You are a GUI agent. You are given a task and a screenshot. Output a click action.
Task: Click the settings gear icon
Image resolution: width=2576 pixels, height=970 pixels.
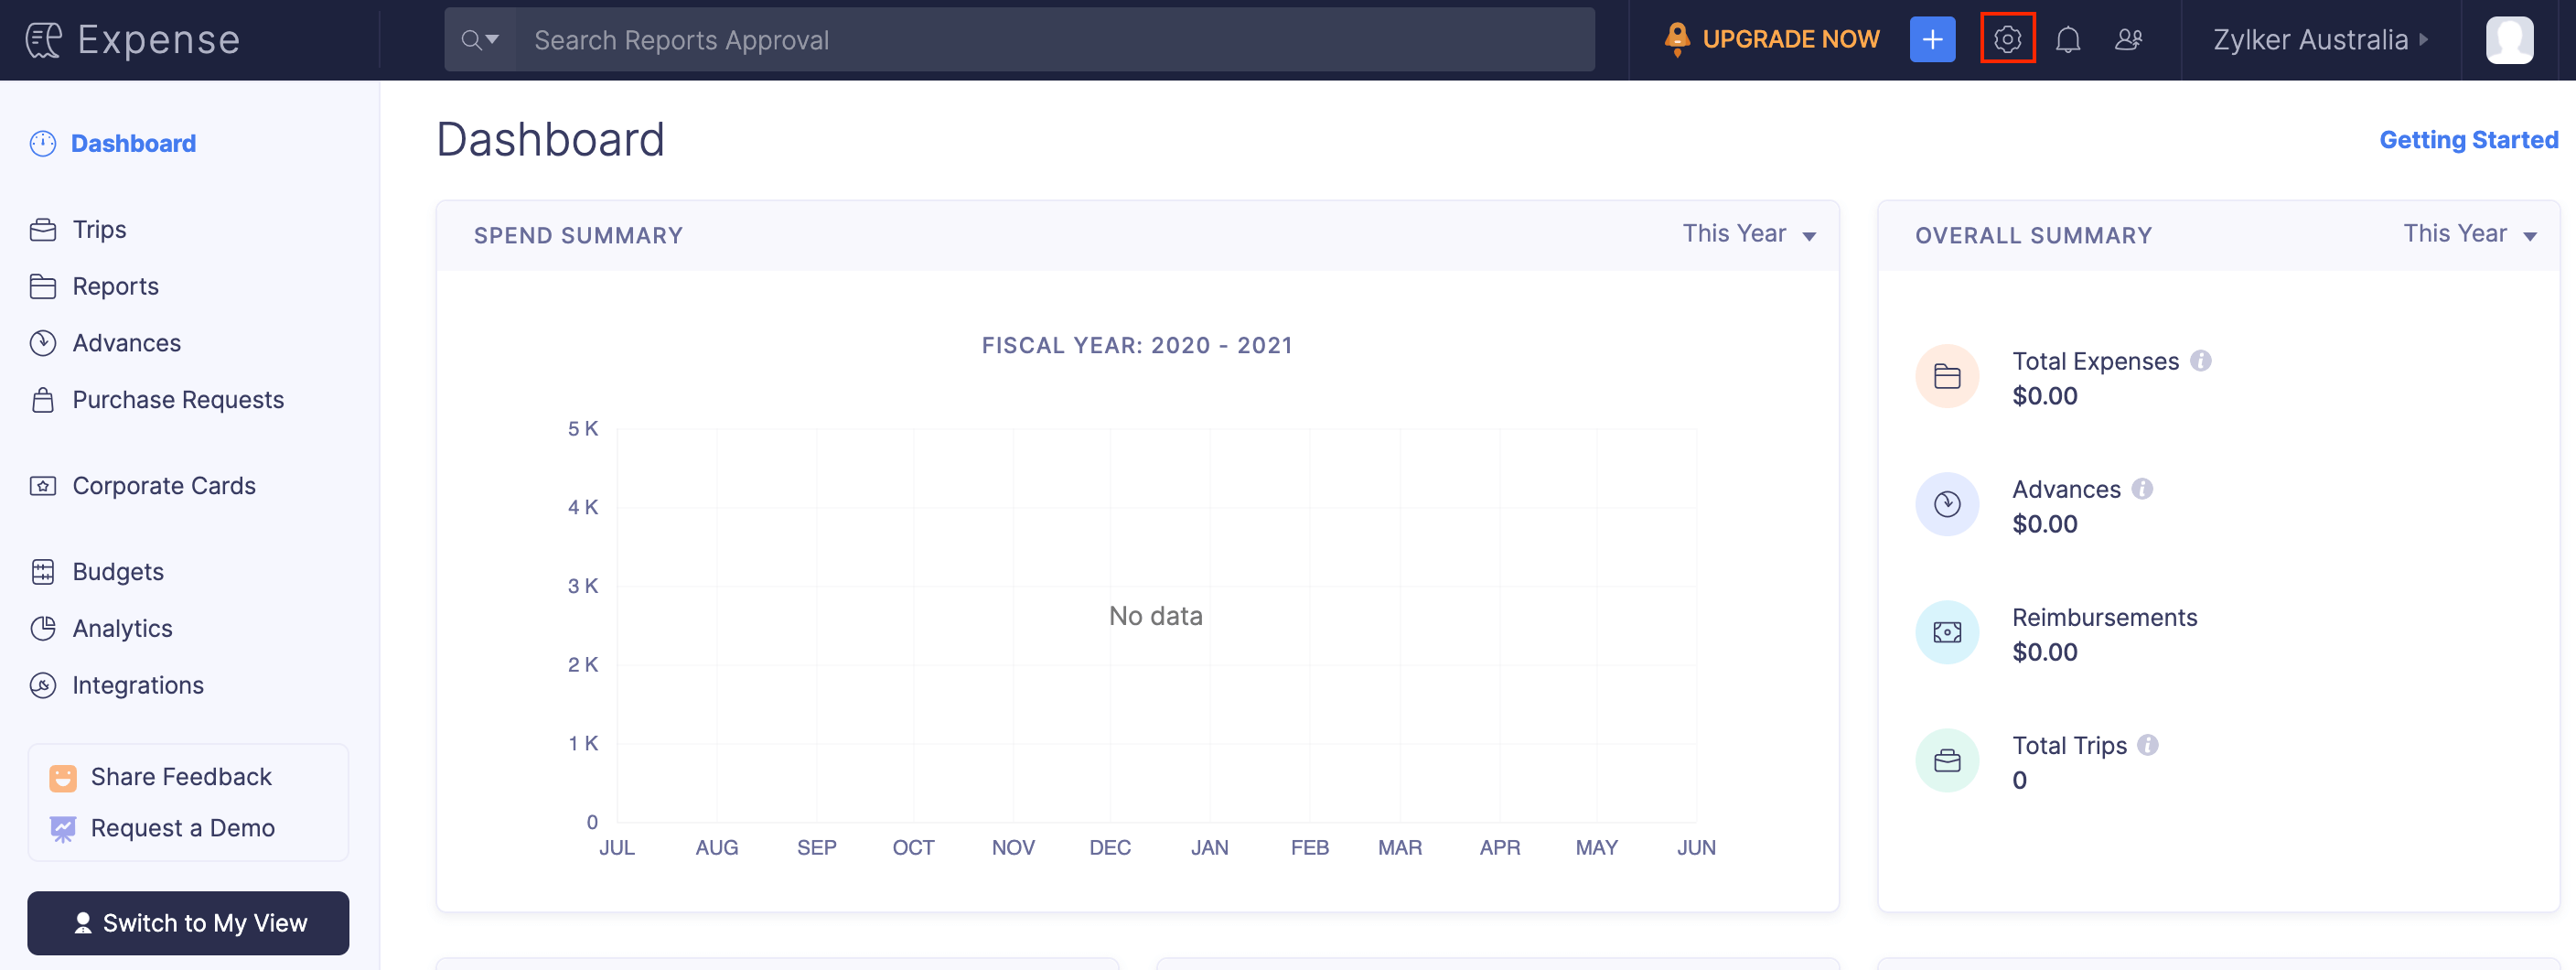[x=2007, y=40]
